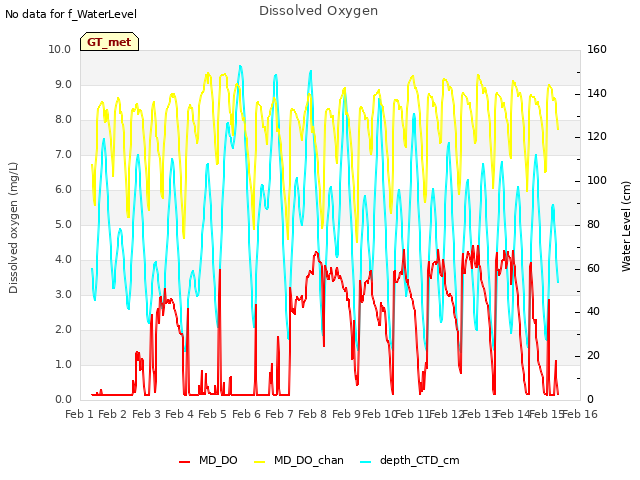
Task: Click the 'Dissolved oxygen (mg/L)' axis title
Action: pyautogui.click(x=13, y=228)
